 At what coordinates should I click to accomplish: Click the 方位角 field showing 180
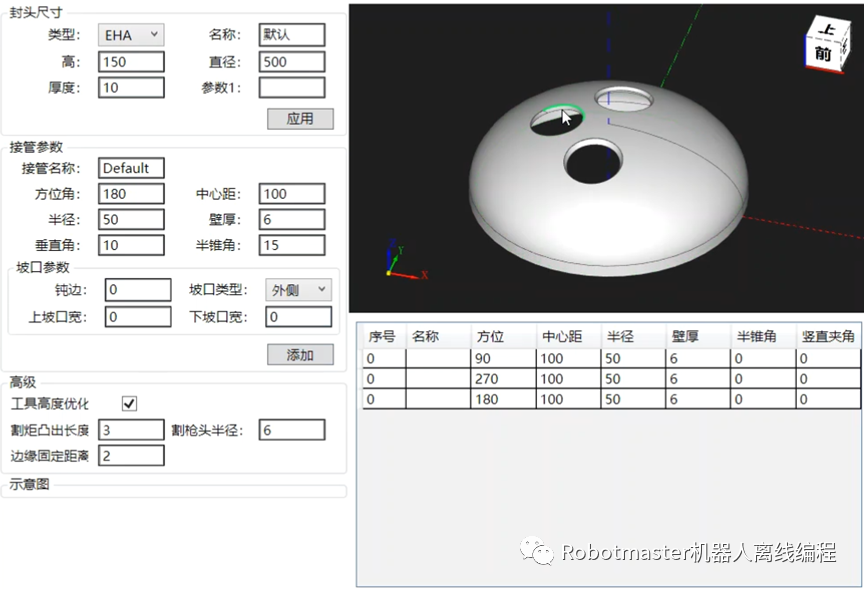click(132, 194)
